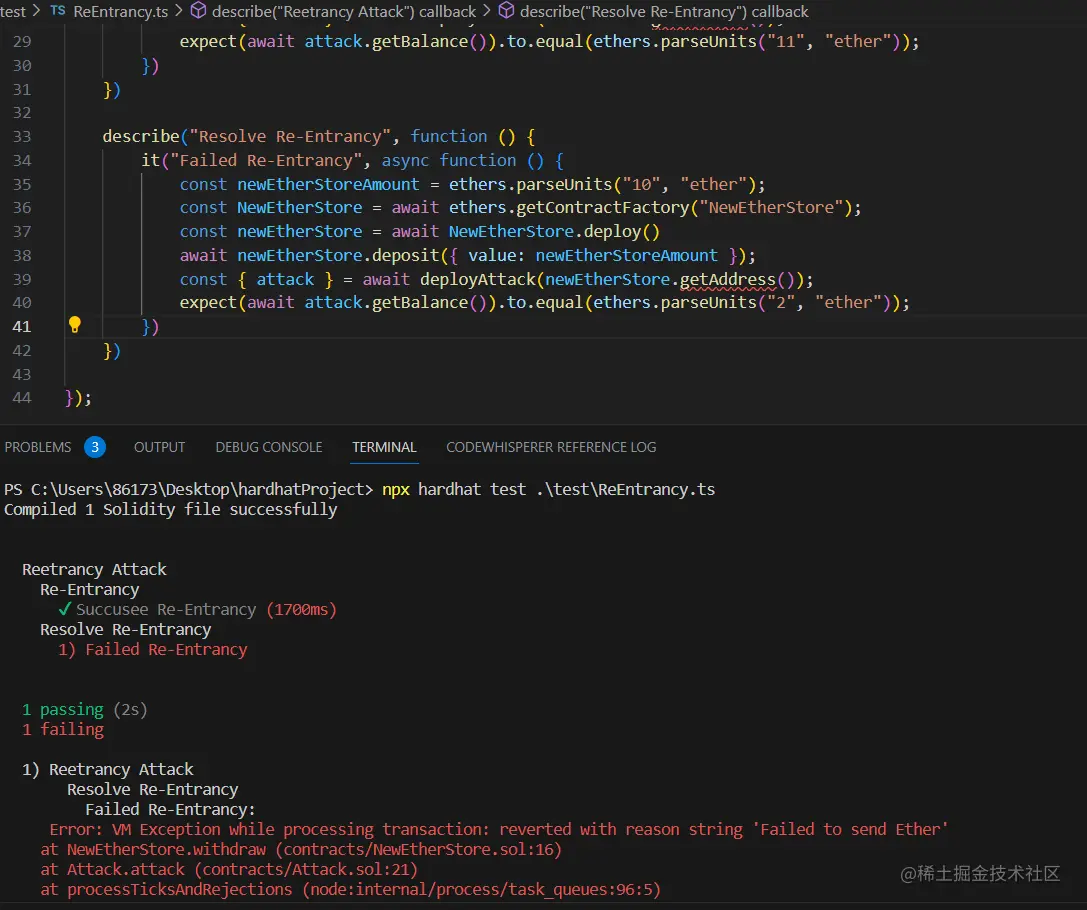Click the deposit call on line 38

[x=405, y=256]
